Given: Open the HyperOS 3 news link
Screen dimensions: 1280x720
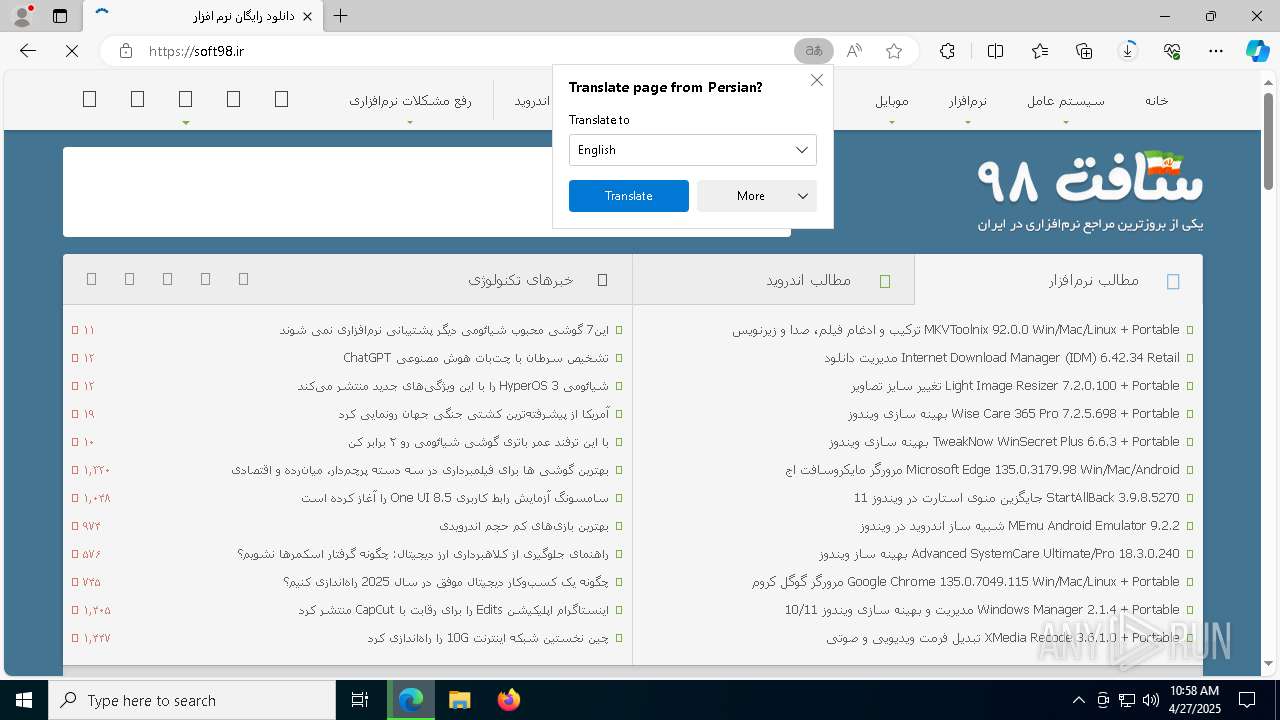Looking at the screenshot, I should tap(452, 386).
